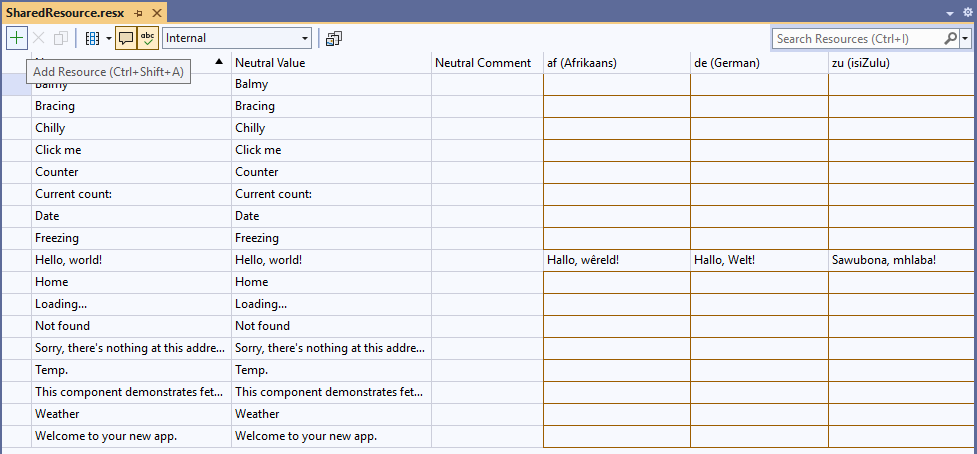Screen dimensions: 977x454
Task: Toggle the Show Comments speech bubble button
Action: 126,38
